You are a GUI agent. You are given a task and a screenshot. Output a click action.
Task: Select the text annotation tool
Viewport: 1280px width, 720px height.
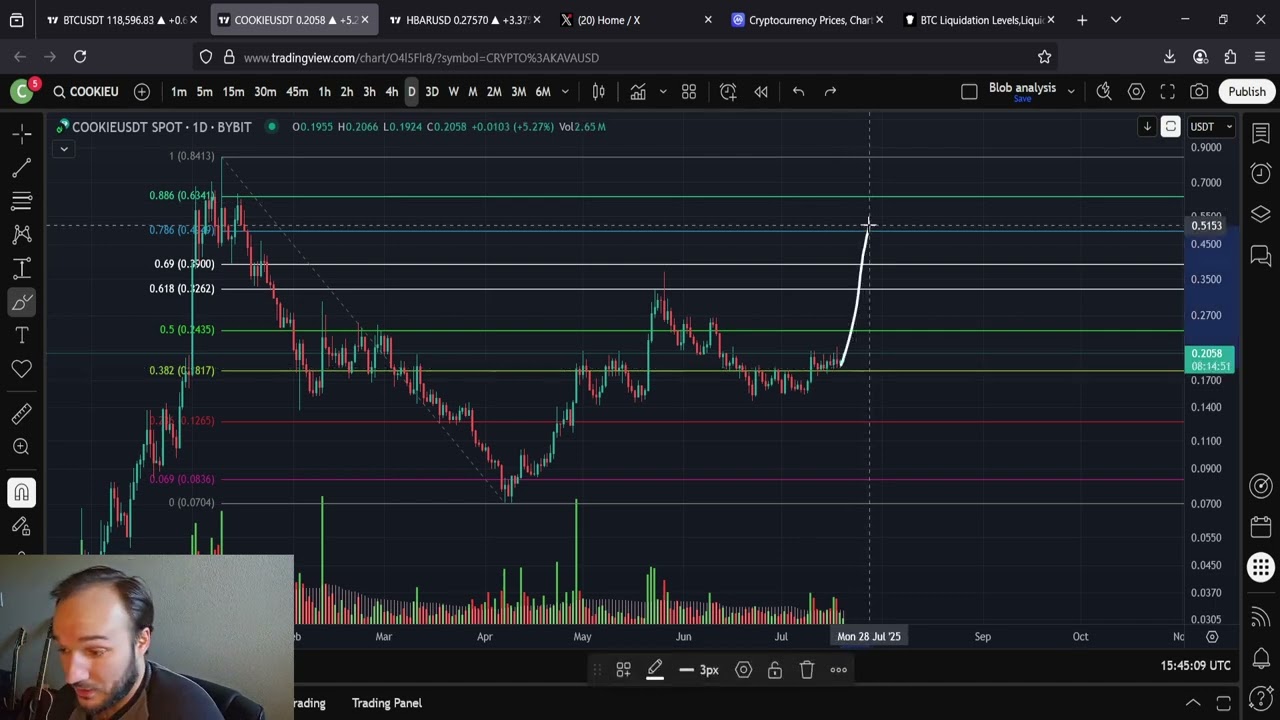(x=22, y=335)
